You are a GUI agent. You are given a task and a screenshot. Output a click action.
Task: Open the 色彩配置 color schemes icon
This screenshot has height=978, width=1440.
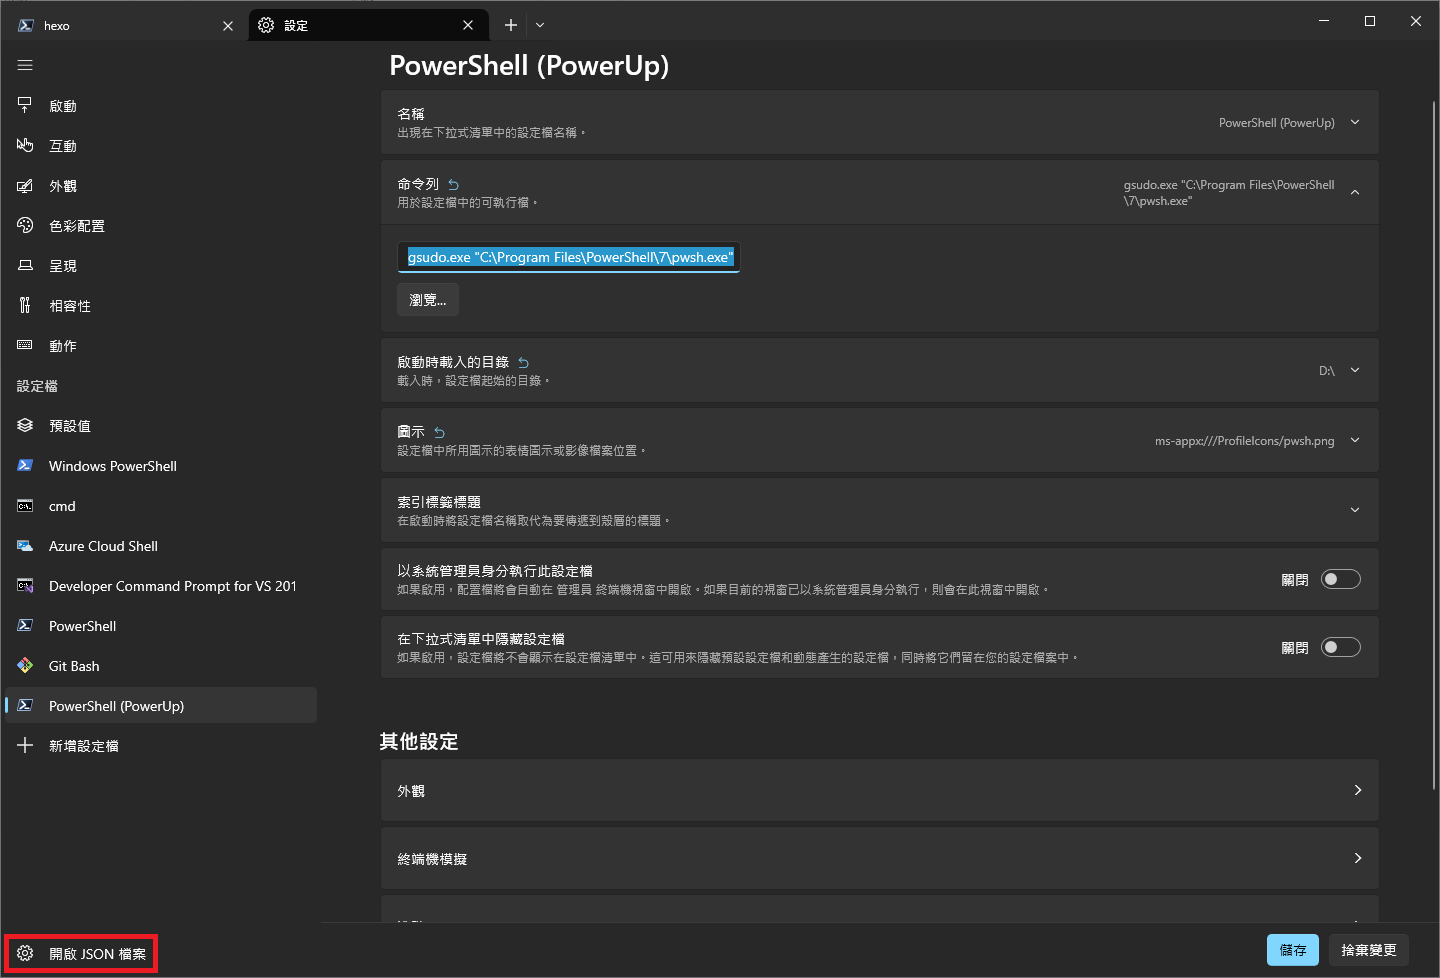[x=25, y=225]
